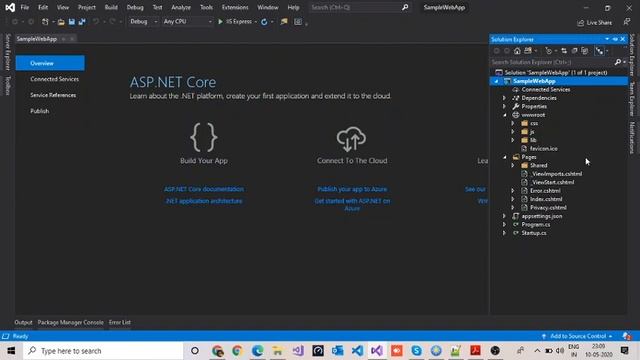Click the Redo toolbar icon

click(x=112, y=22)
